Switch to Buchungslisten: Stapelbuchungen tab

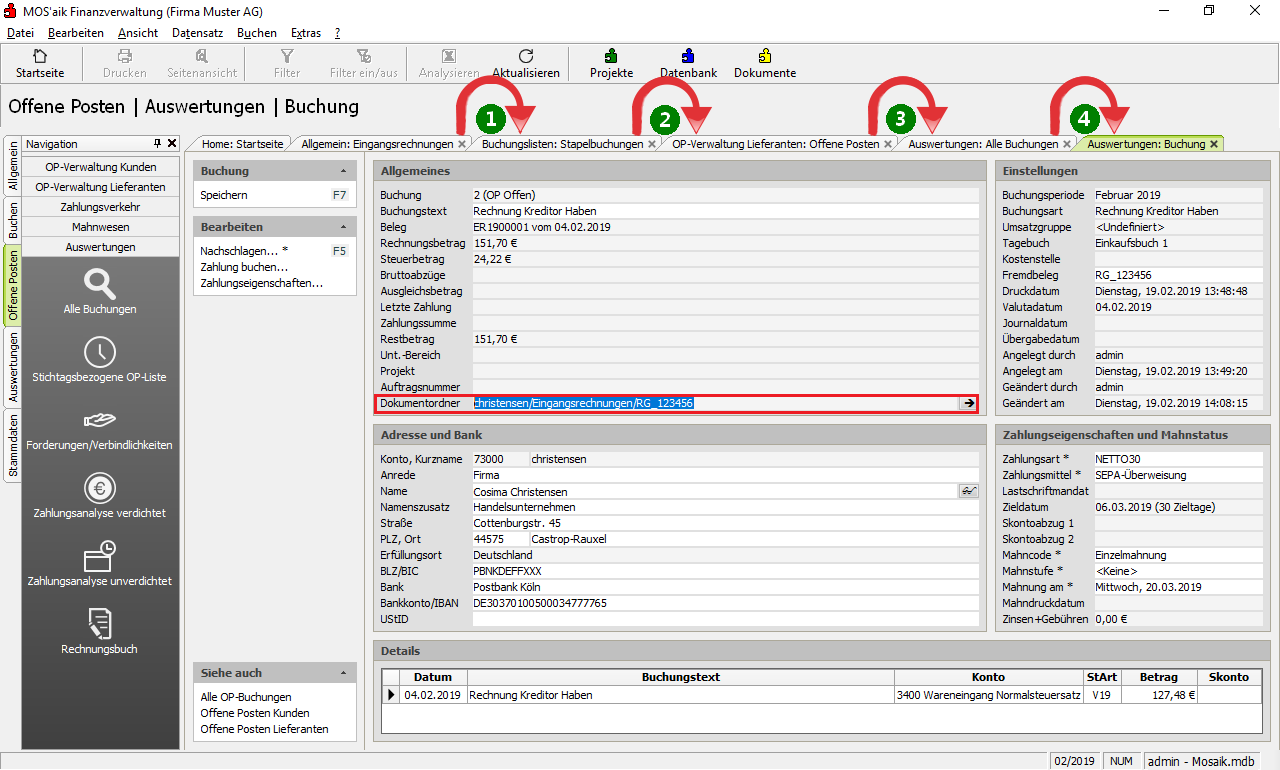562,144
